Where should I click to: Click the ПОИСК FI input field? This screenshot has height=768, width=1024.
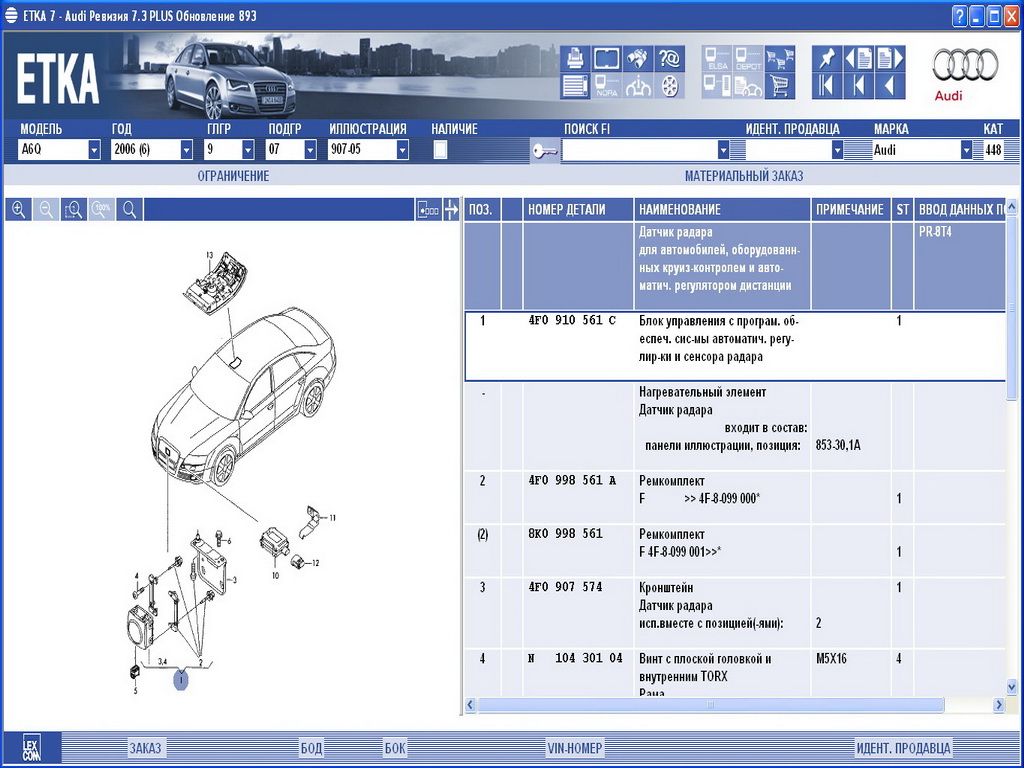[x=639, y=150]
